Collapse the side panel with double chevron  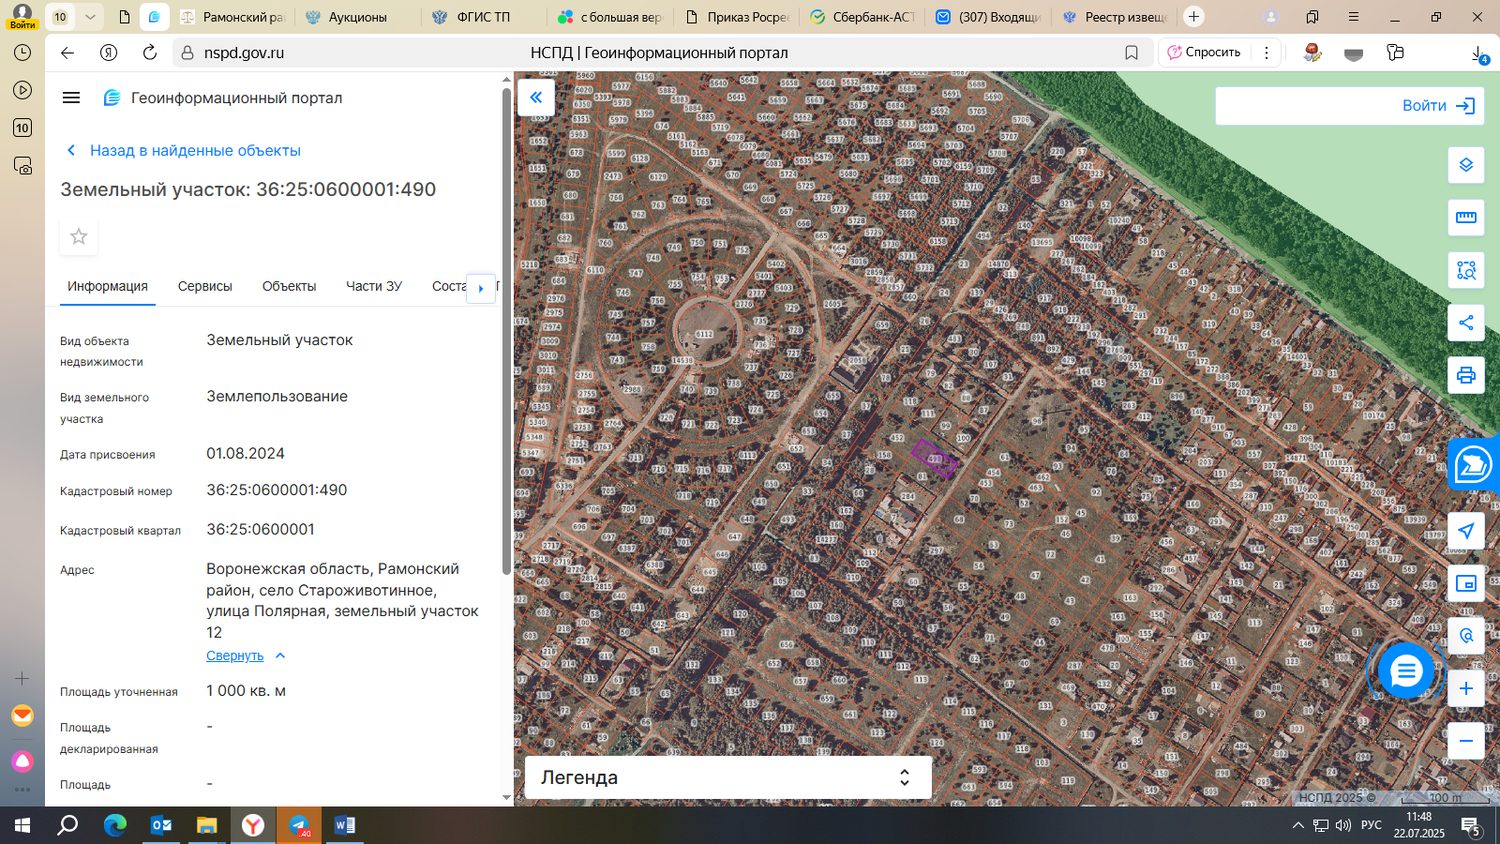click(536, 97)
